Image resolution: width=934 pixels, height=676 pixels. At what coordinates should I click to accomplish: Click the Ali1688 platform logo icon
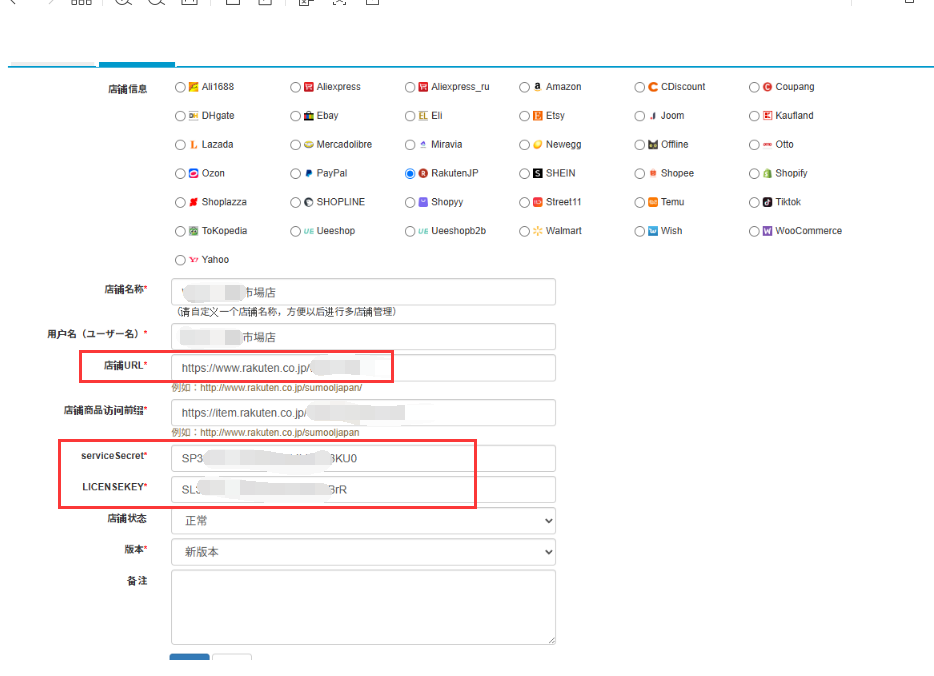point(194,87)
